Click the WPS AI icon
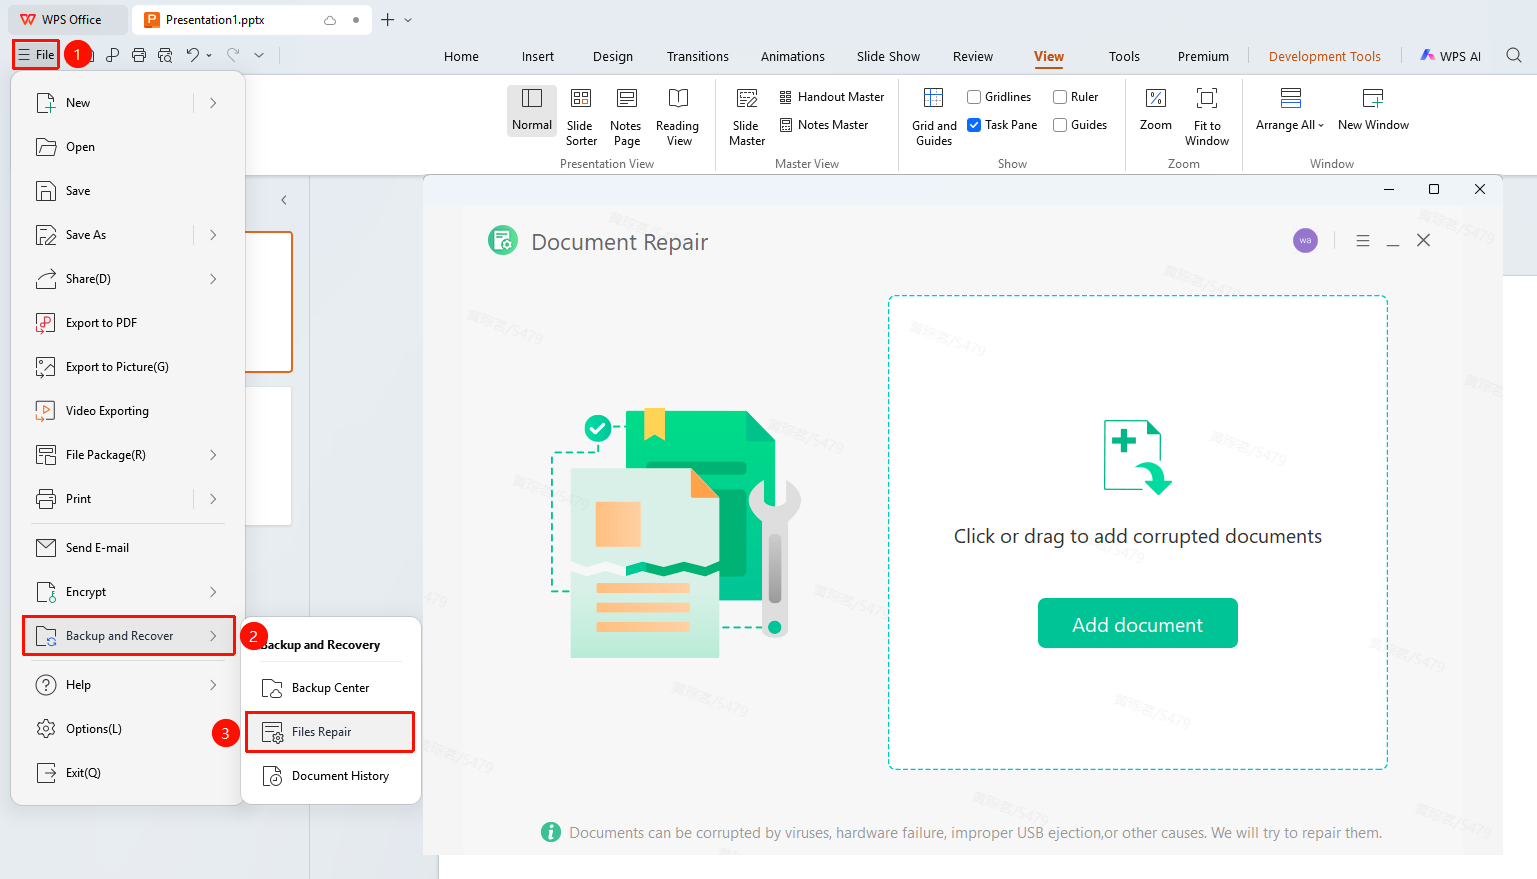 (1428, 56)
